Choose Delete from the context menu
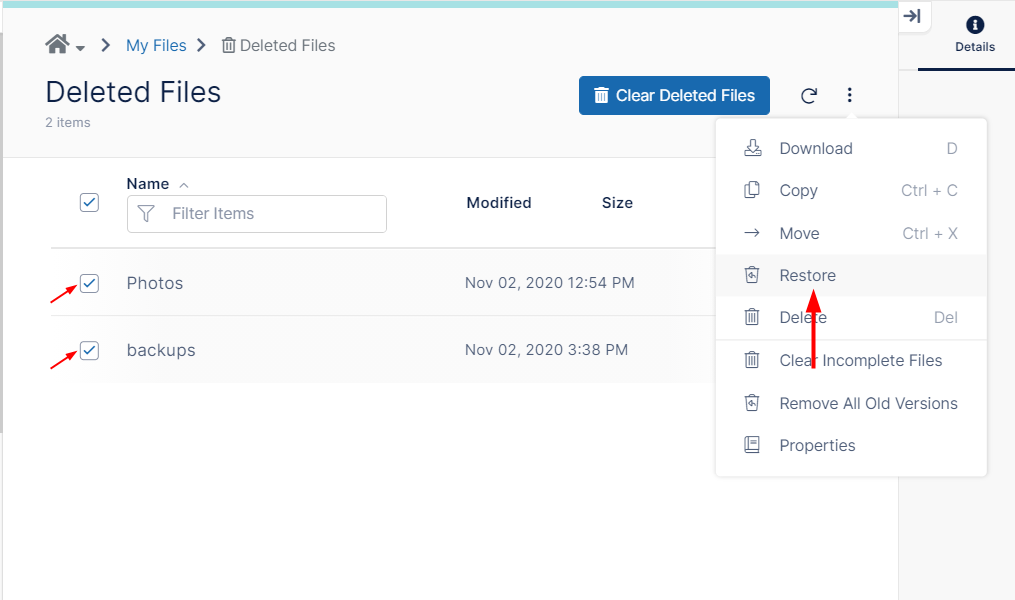The image size is (1015, 600). [802, 318]
